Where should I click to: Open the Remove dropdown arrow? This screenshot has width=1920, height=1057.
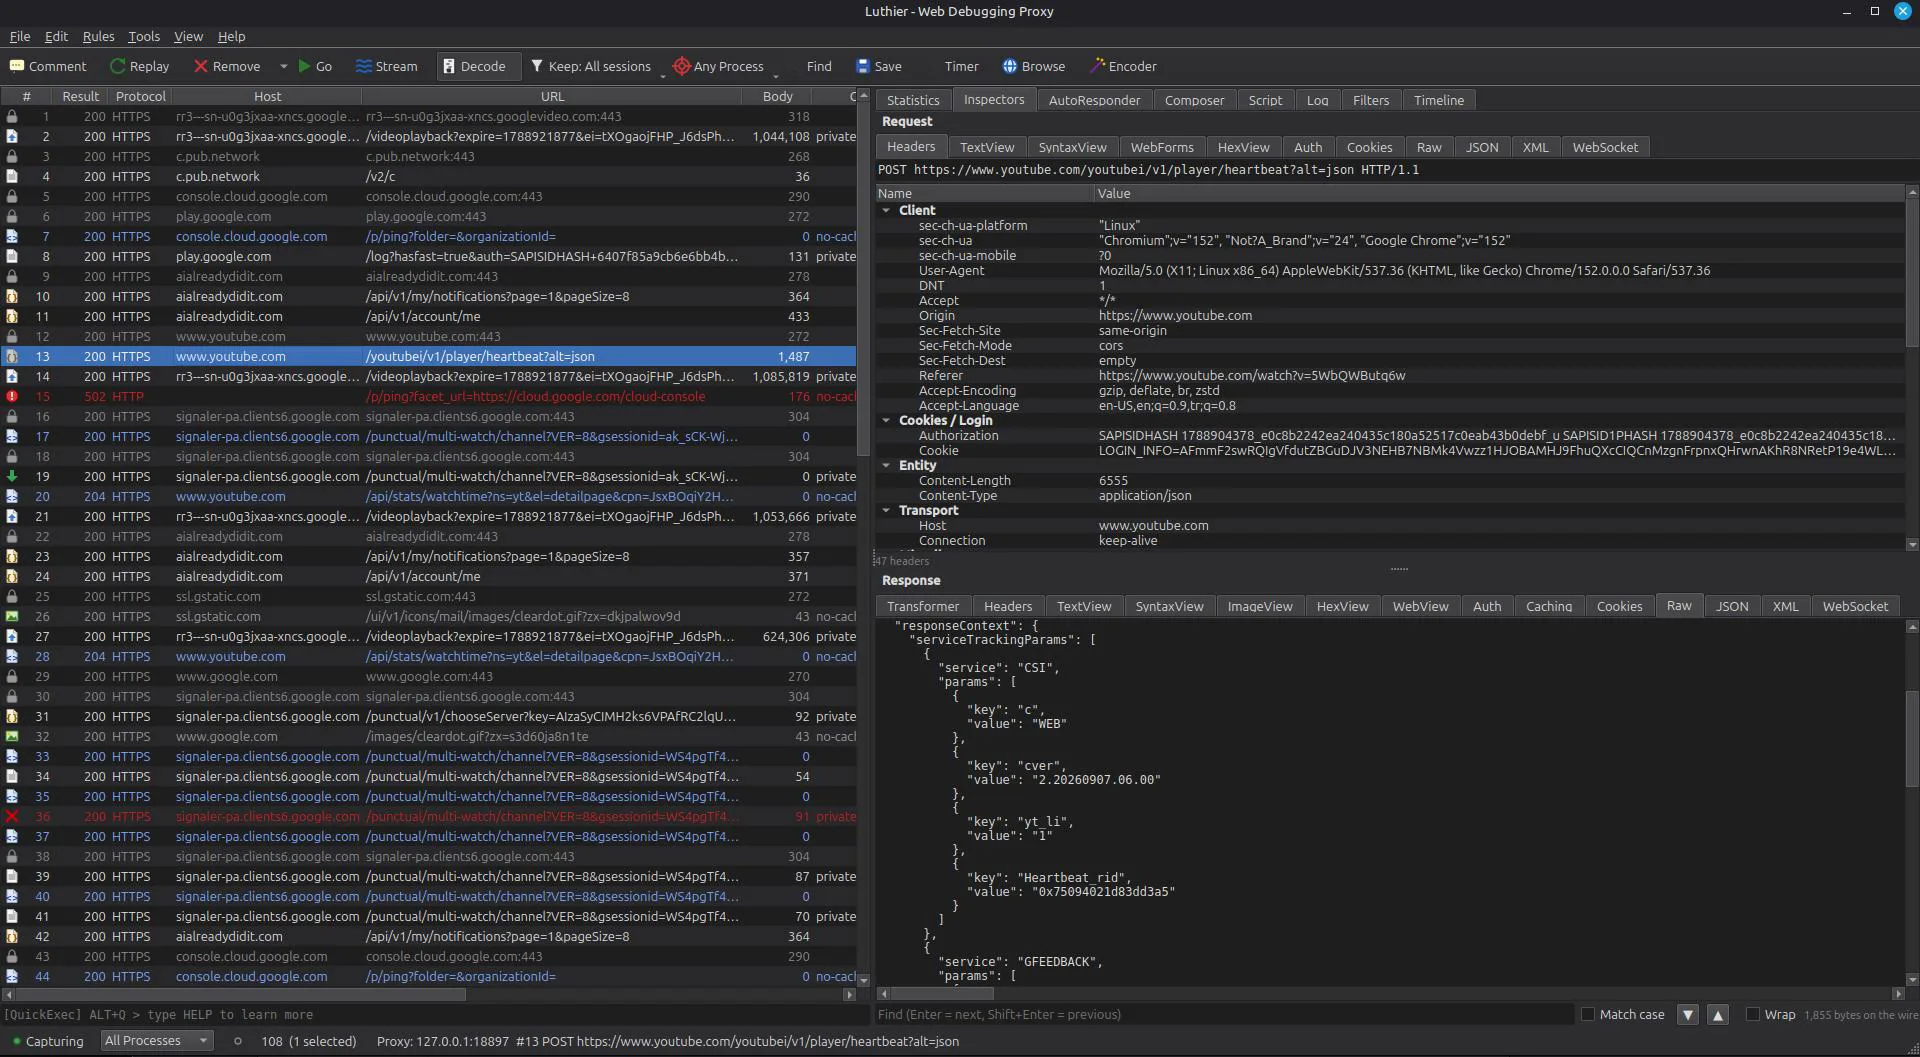pos(283,66)
